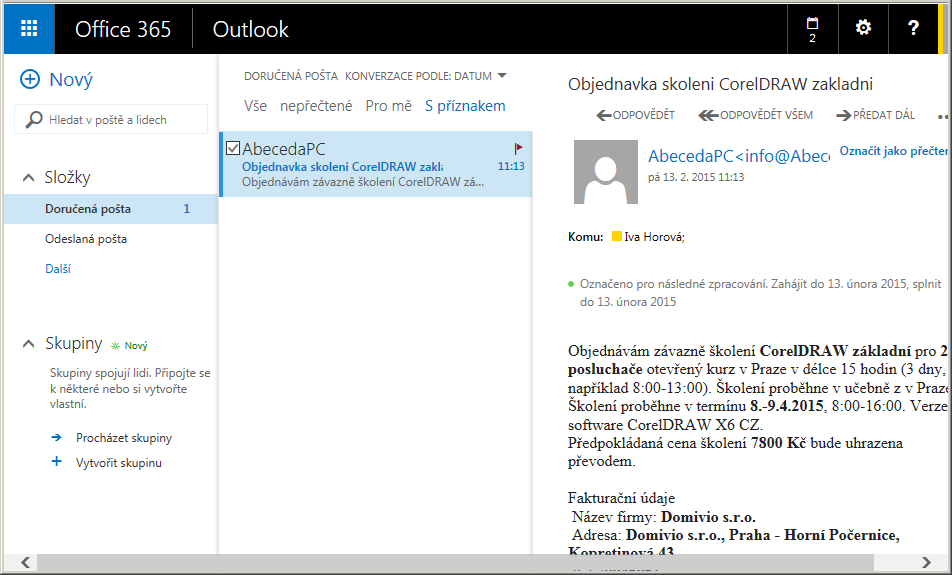Click the 11:13 message time
The width and height of the screenshot is (952, 575).
511,166
